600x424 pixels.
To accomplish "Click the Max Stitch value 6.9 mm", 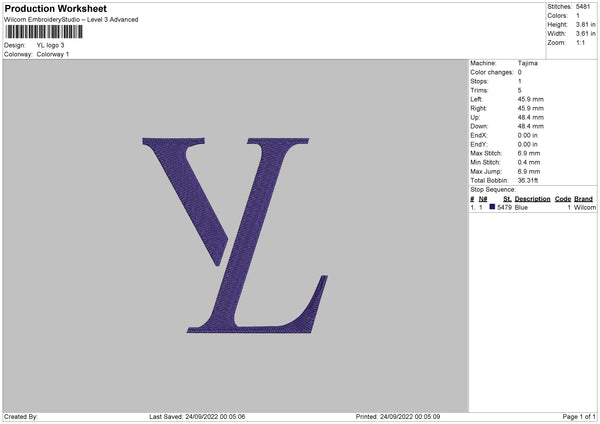I will (529, 153).
